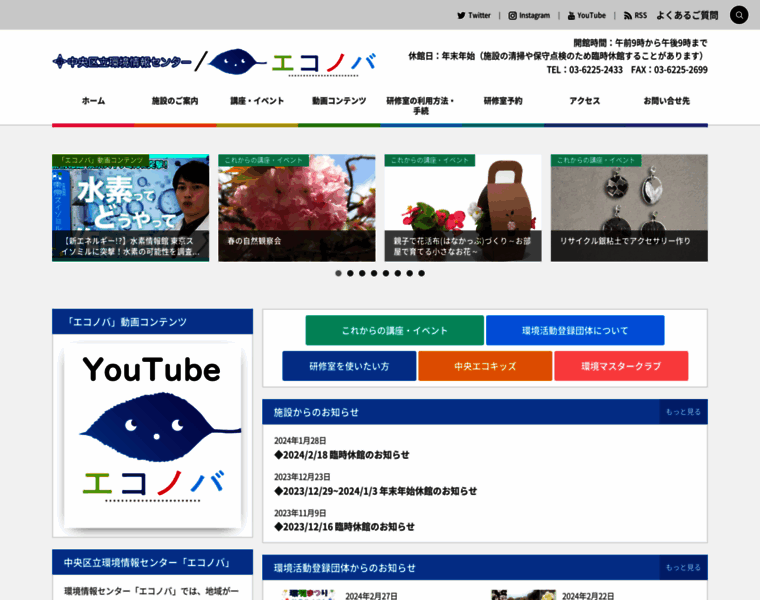Image resolution: width=760 pixels, height=600 pixels.
Task: Click the orange 中央エコキッズ button
Action: coord(485,366)
